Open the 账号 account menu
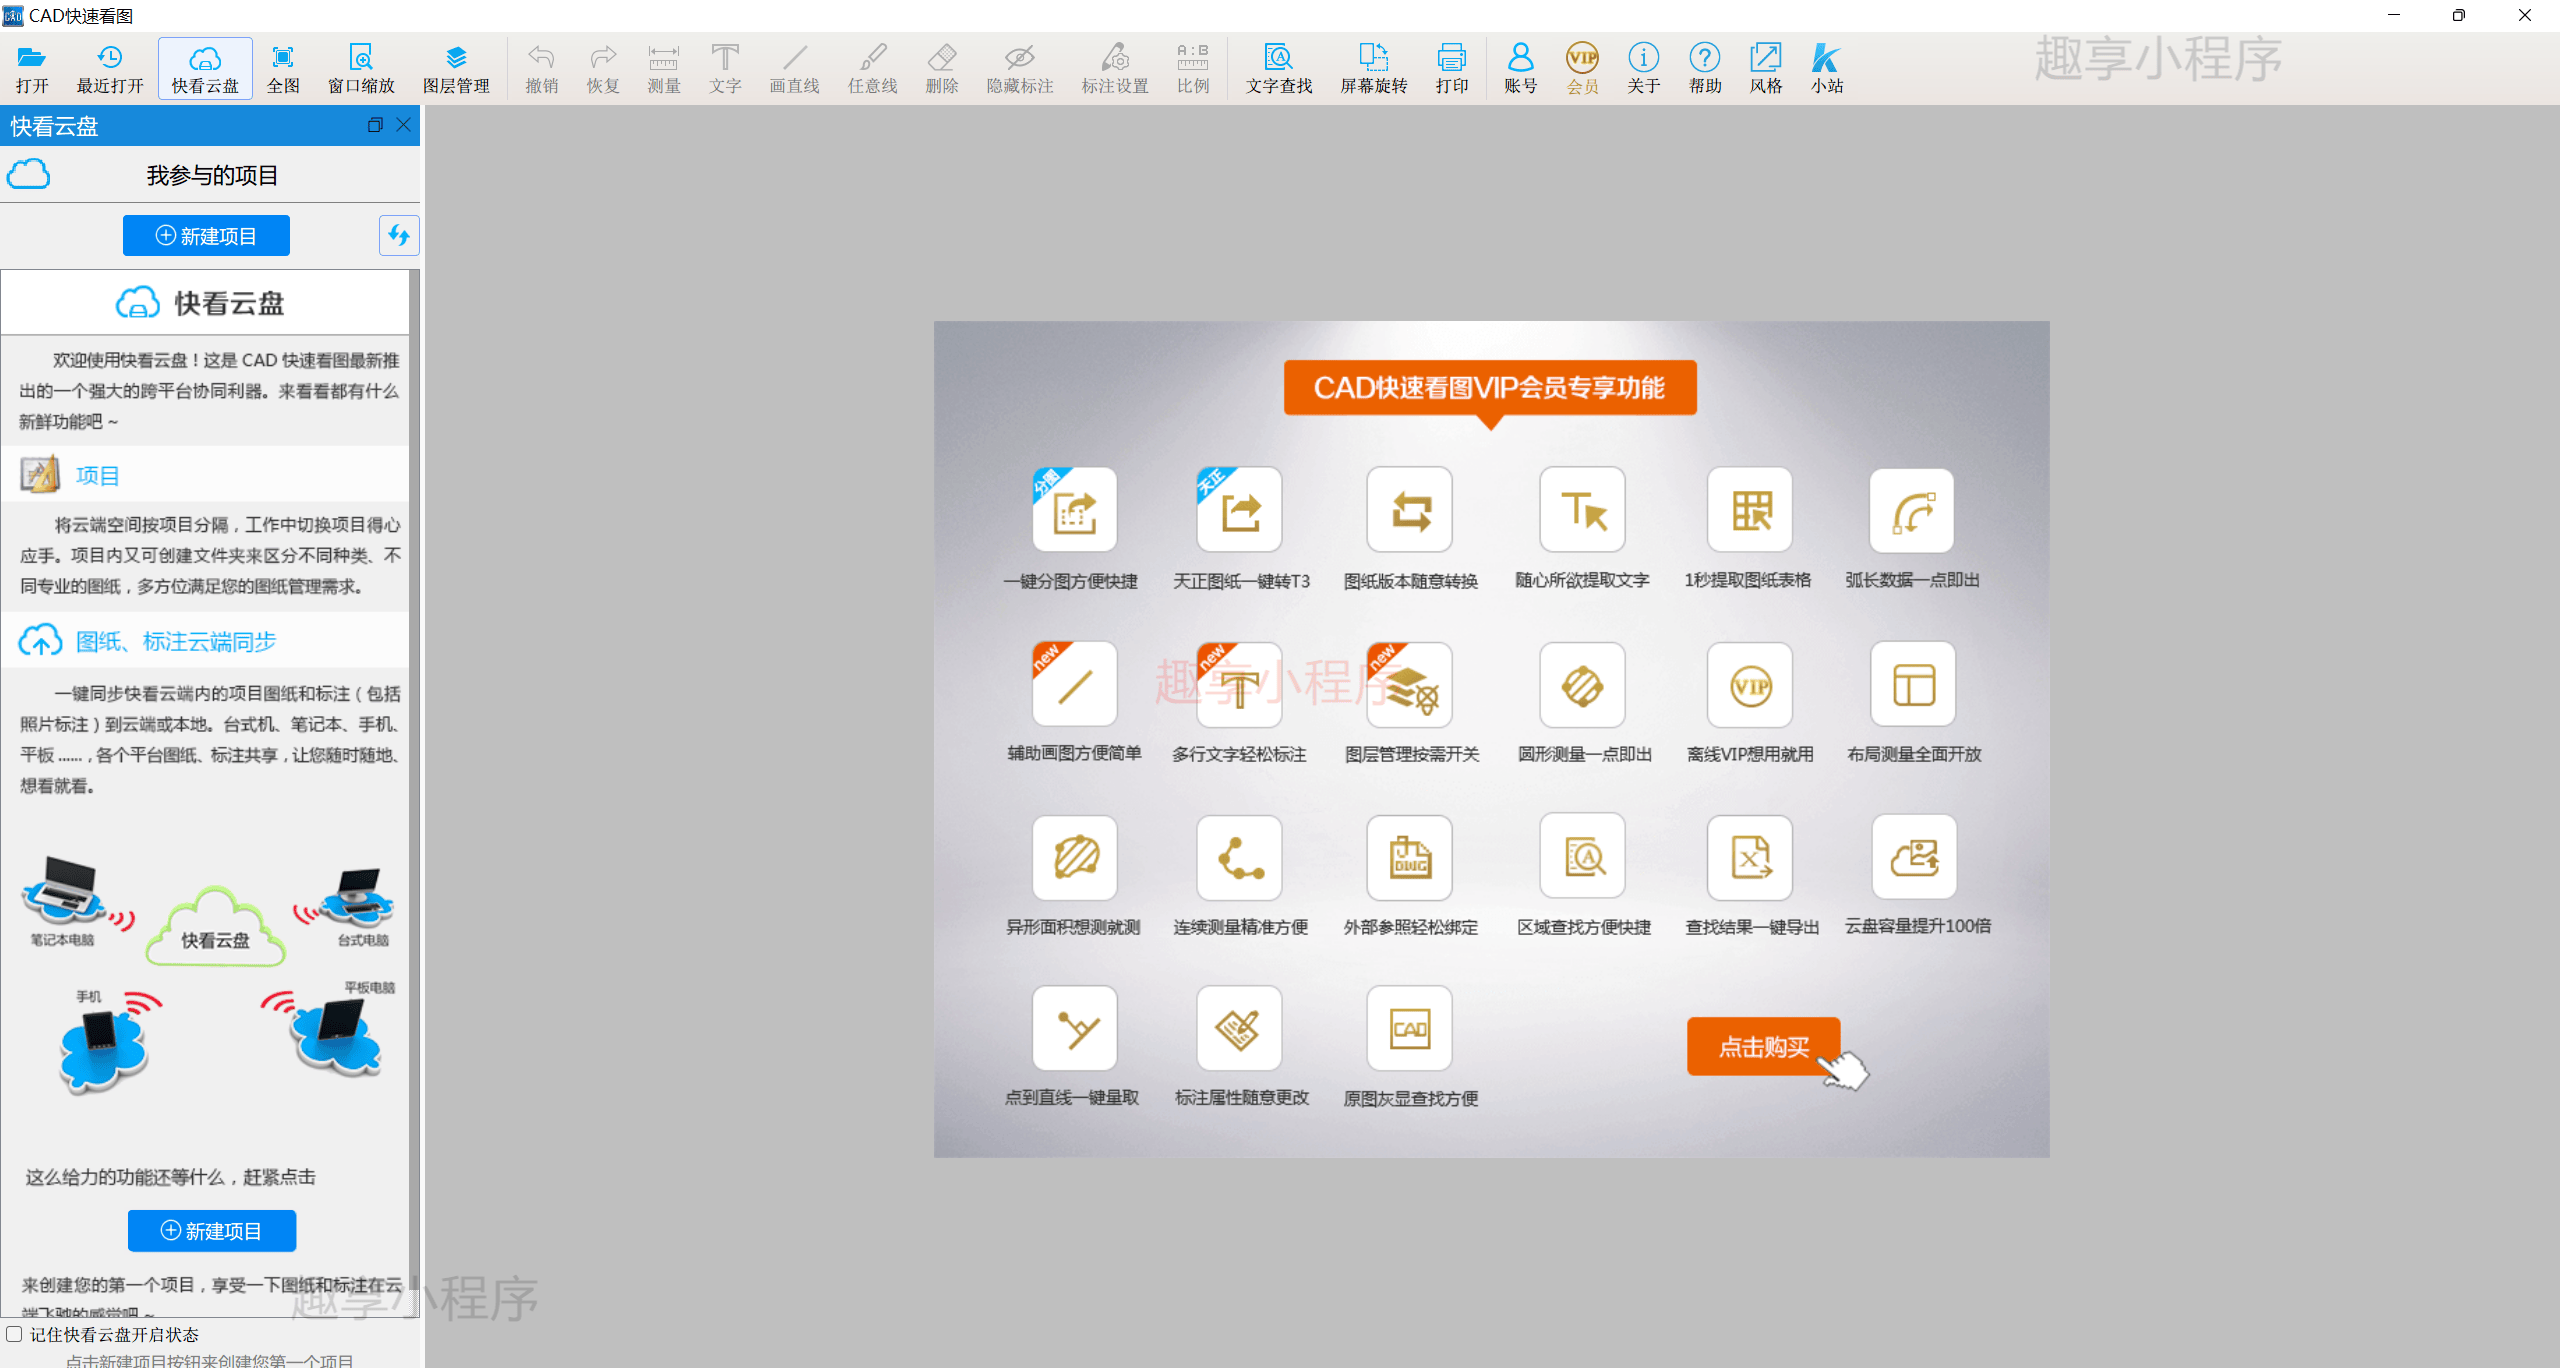Image resolution: width=2560 pixels, height=1368 pixels. 1521,69
